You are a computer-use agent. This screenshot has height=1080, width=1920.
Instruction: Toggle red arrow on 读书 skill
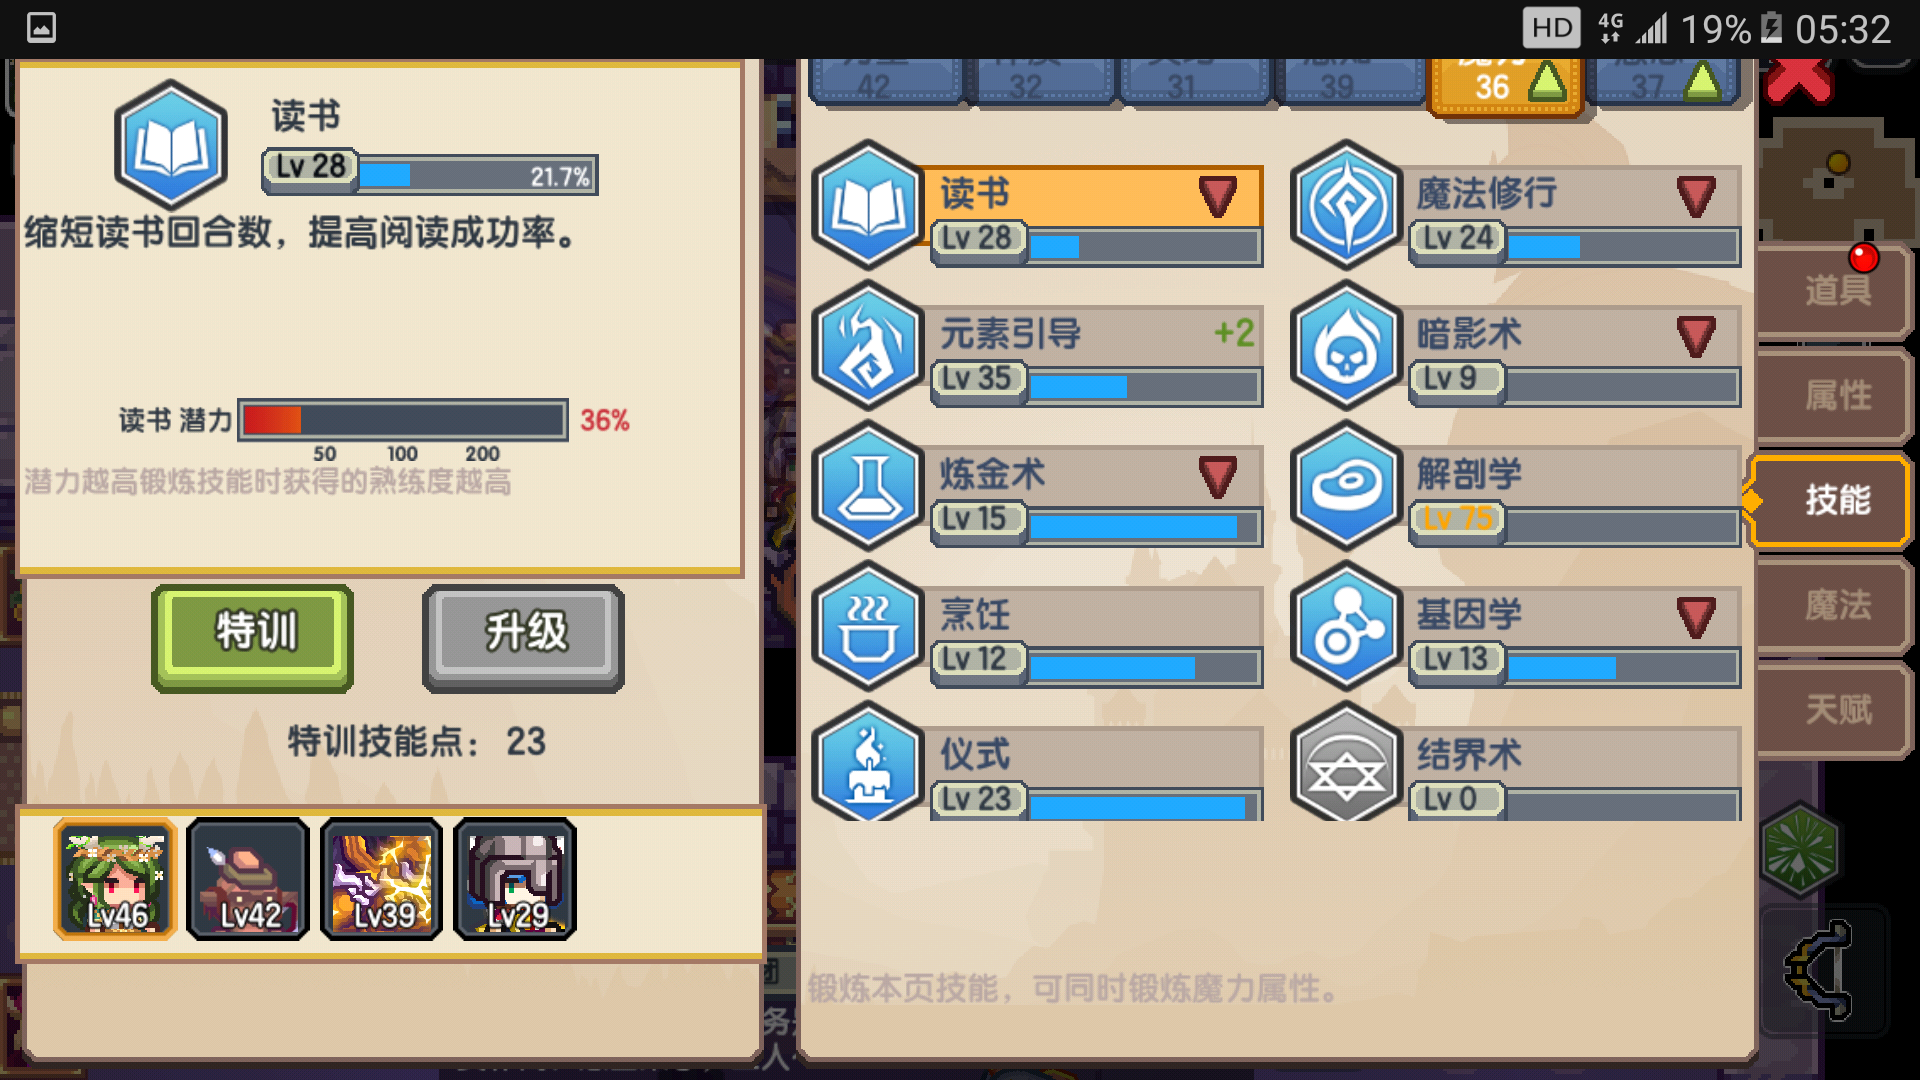[1217, 196]
